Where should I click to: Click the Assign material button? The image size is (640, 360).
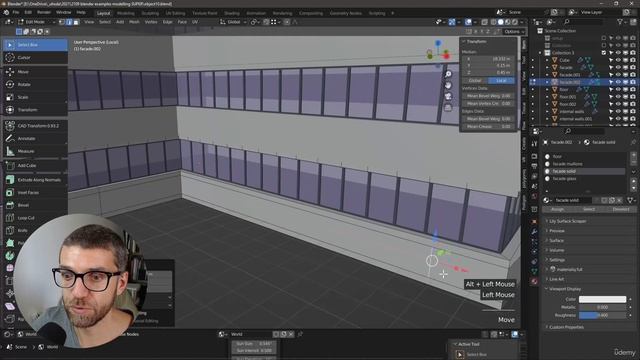[557, 209]
